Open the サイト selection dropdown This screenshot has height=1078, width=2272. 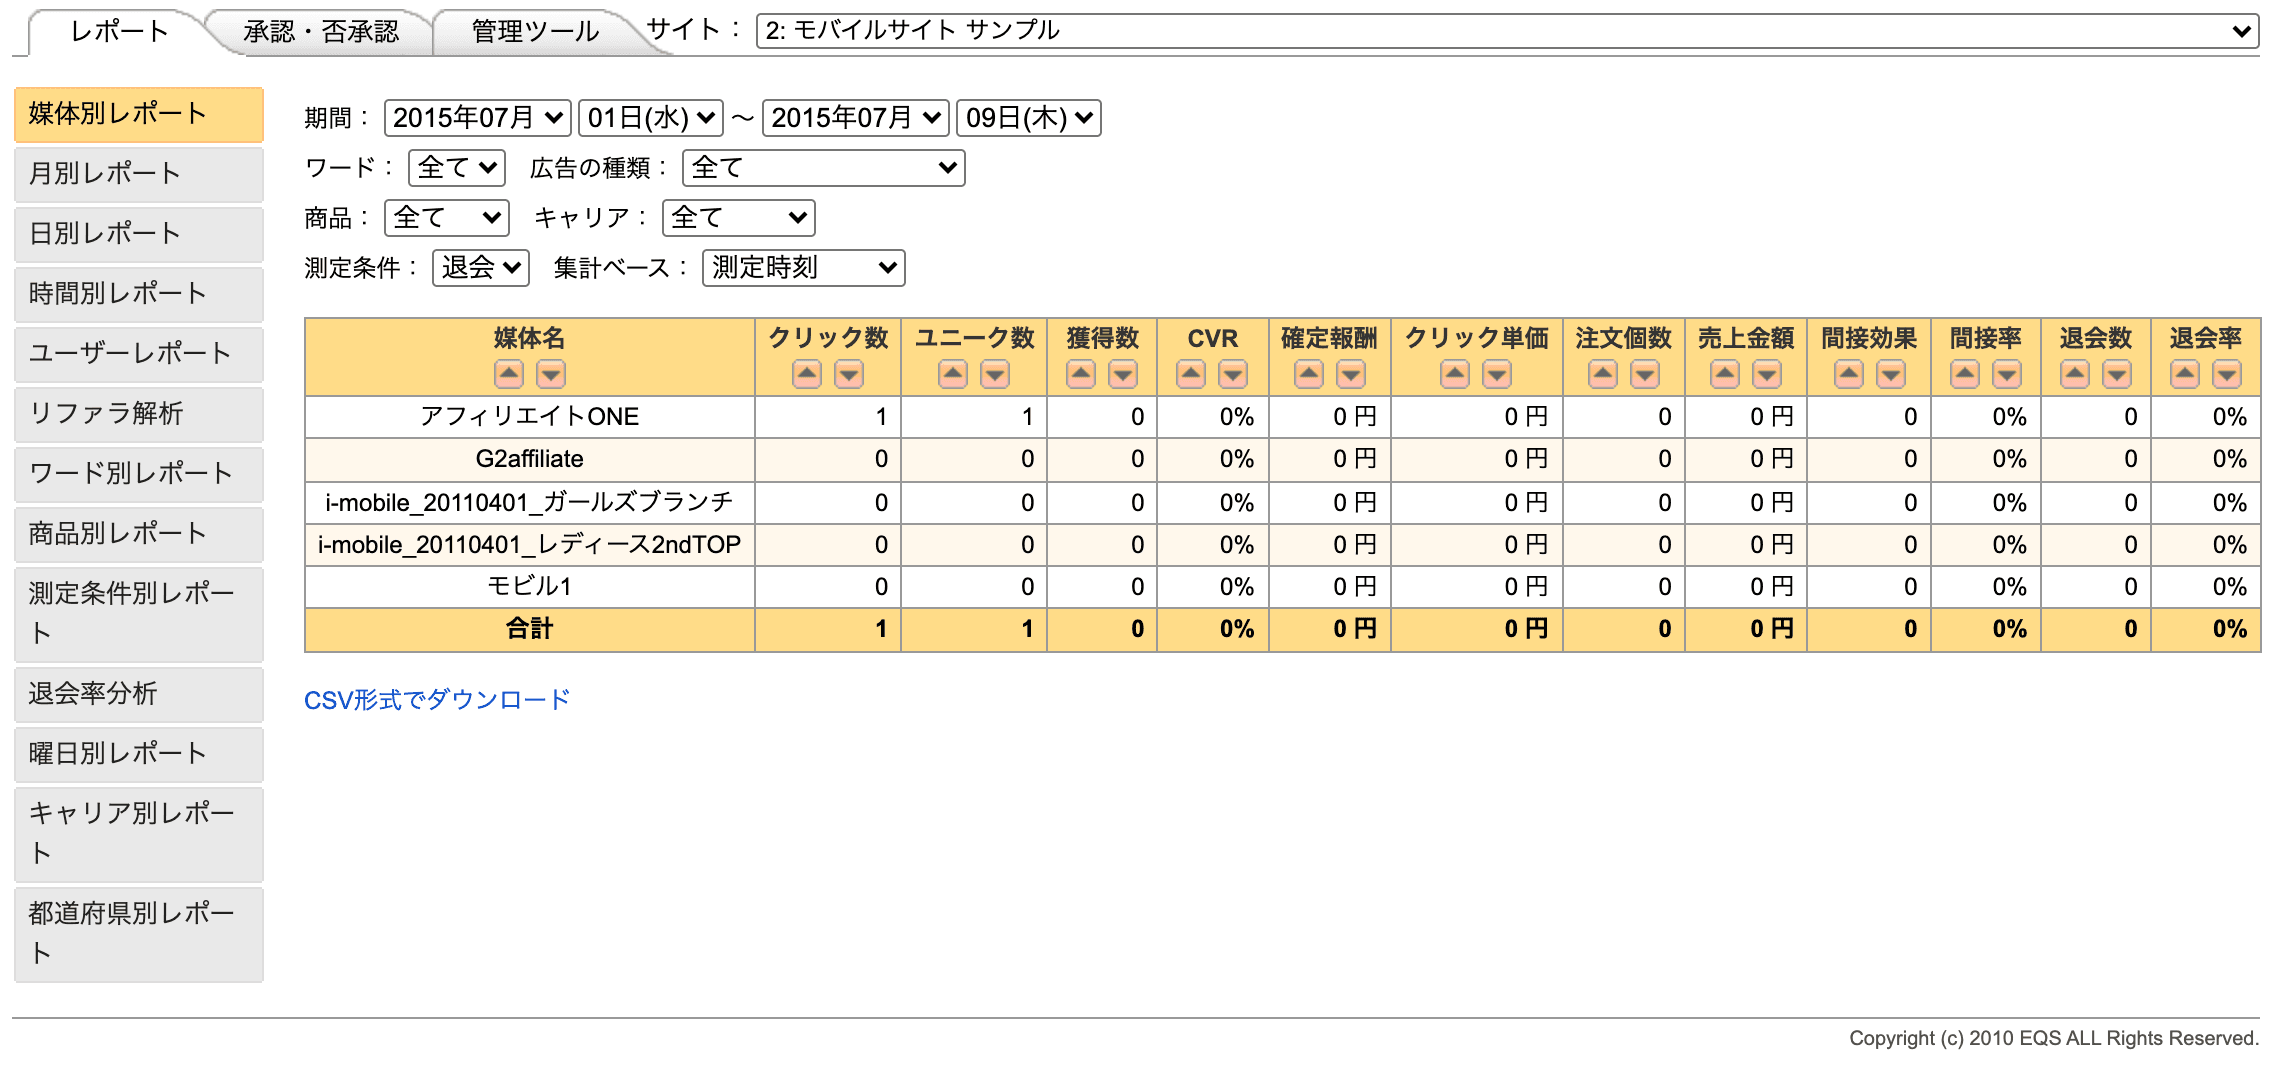[1507, 31]
